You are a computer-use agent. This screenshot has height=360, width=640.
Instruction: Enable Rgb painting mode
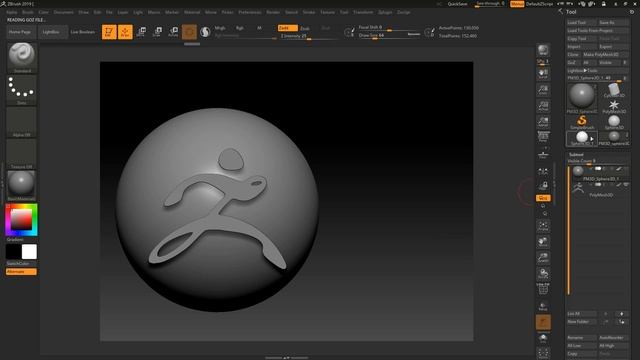point(240,28)
